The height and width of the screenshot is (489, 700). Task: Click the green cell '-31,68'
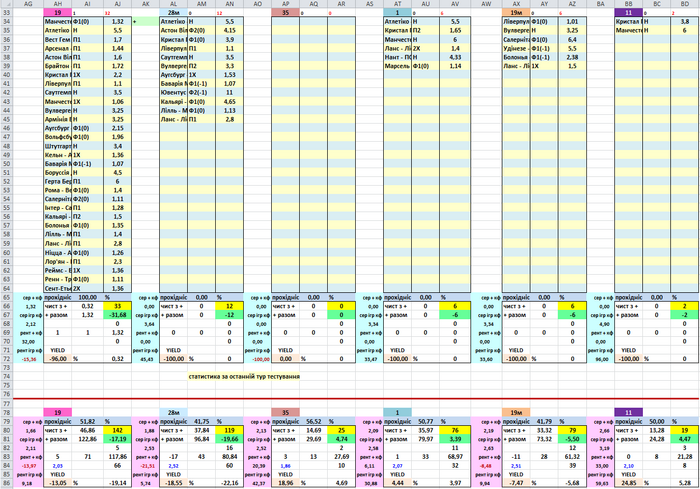[x=117, y=315]
